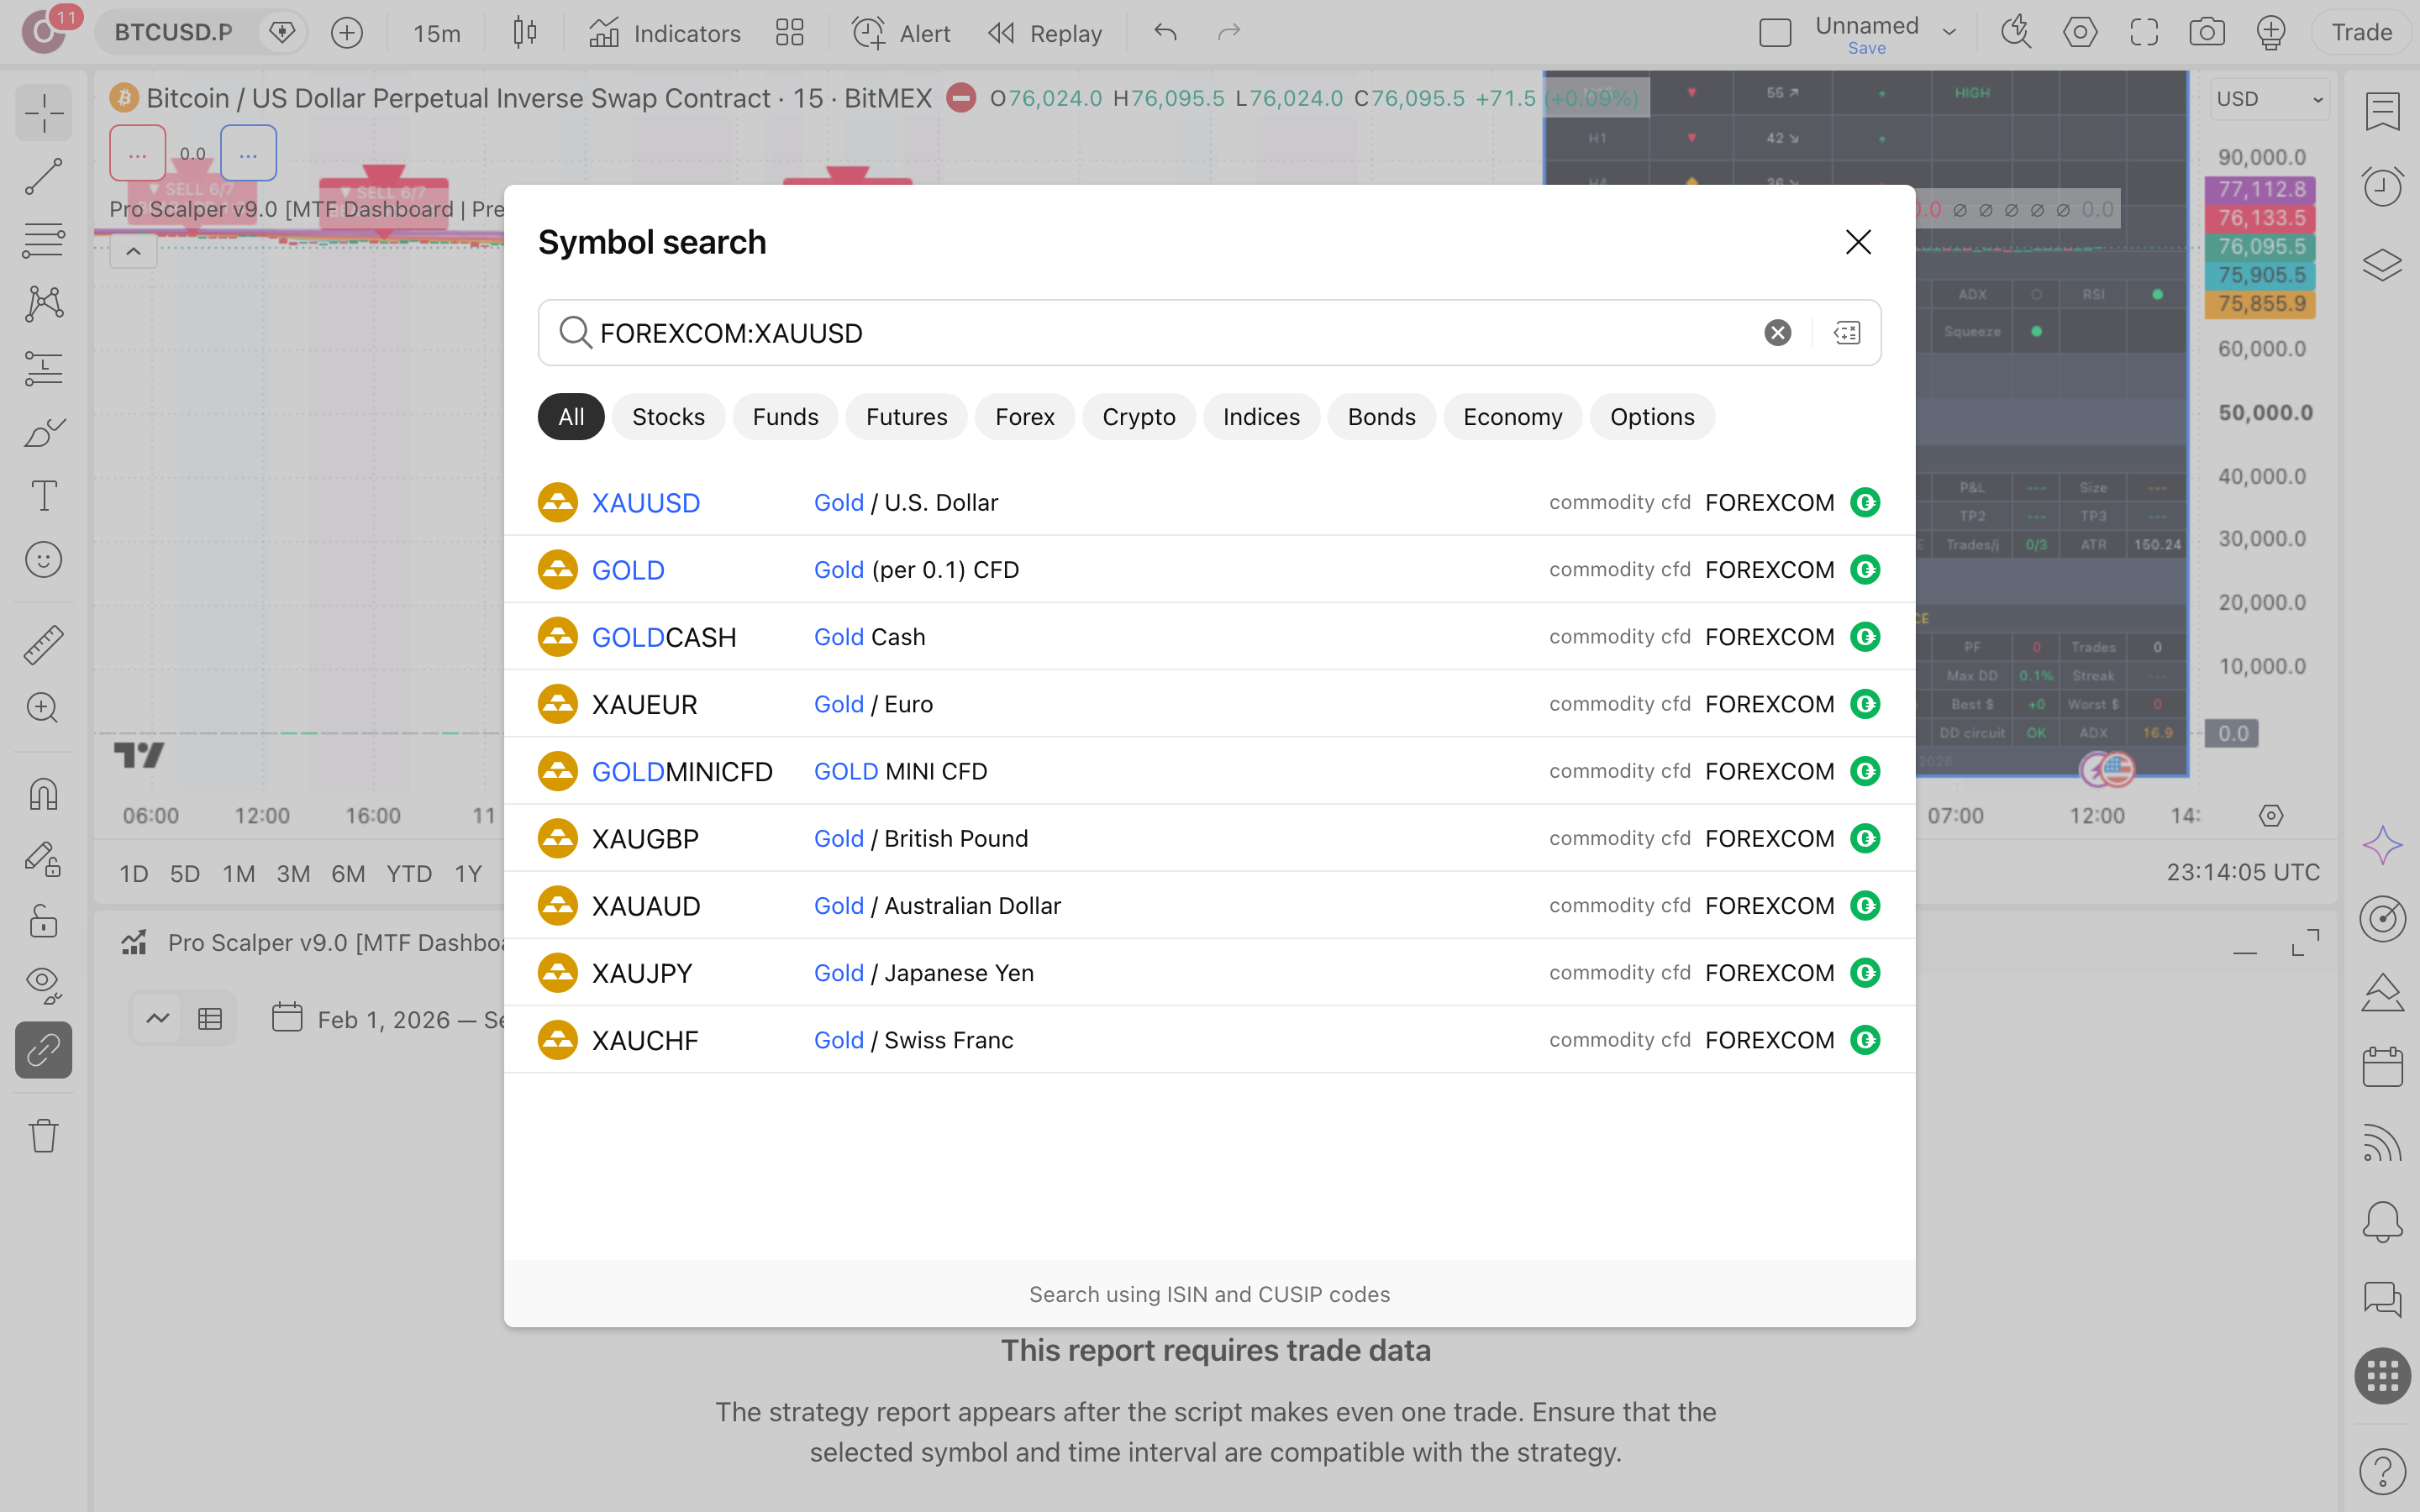Screen dimensions: 2420x1512
Task: Collapse the indicator legend chevron
Action: point(133,251)
